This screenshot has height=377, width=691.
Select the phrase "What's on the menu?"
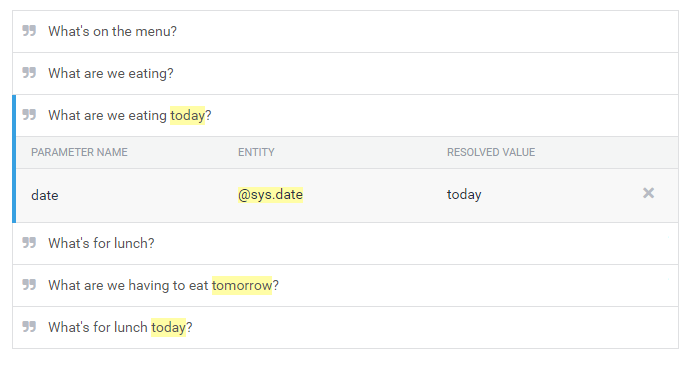tap(112, 31)
